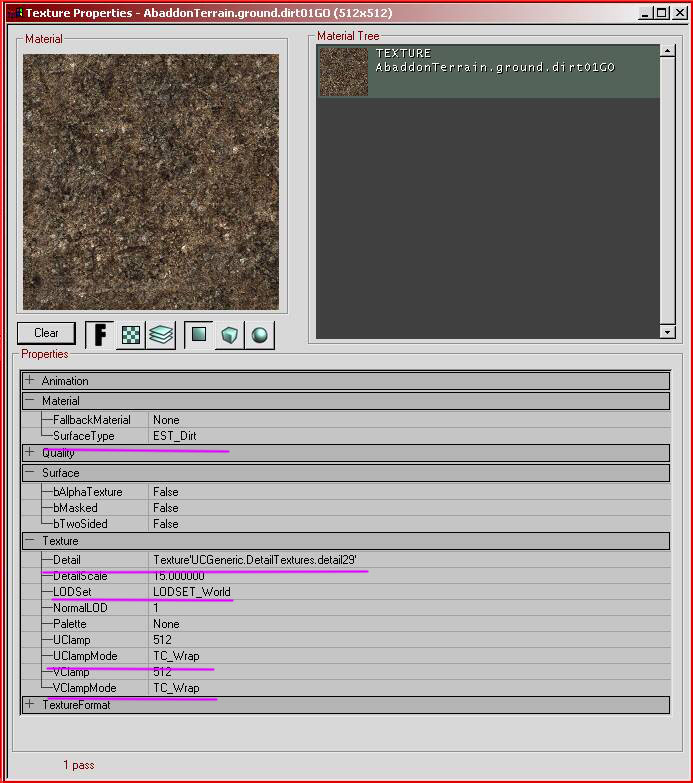Click the Detail texture value field

(x=409, y=560)
